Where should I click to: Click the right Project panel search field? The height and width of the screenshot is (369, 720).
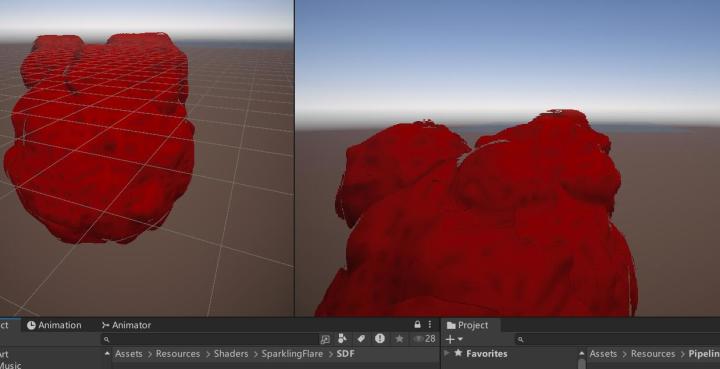617,339
